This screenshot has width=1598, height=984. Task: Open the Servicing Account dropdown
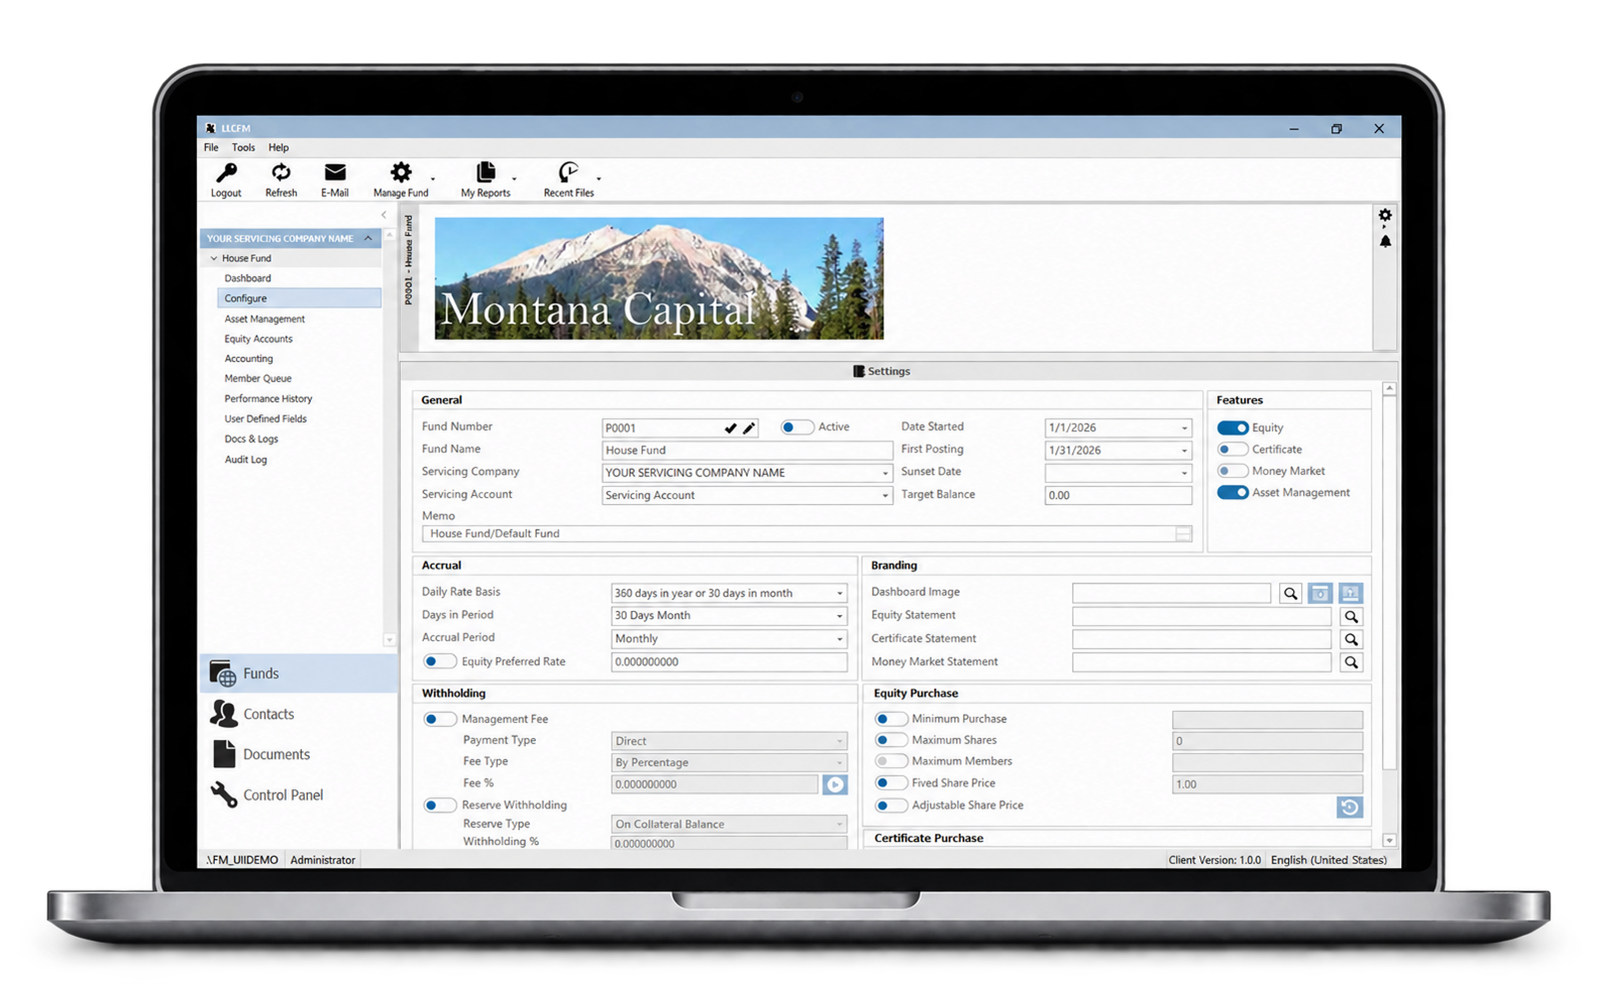885,496
